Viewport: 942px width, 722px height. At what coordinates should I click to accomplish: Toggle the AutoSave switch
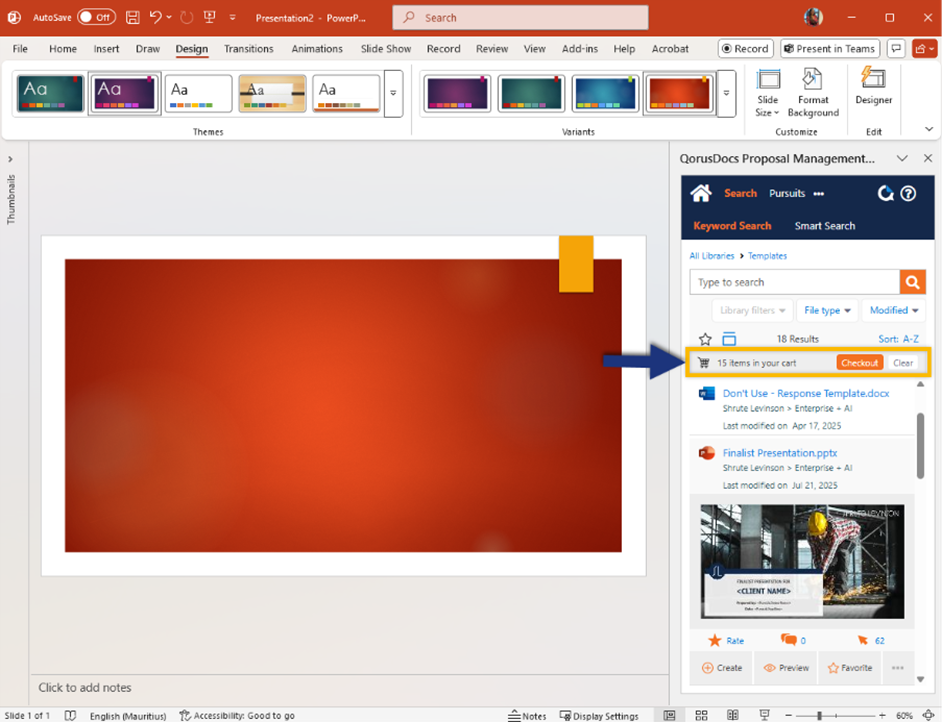96,17
